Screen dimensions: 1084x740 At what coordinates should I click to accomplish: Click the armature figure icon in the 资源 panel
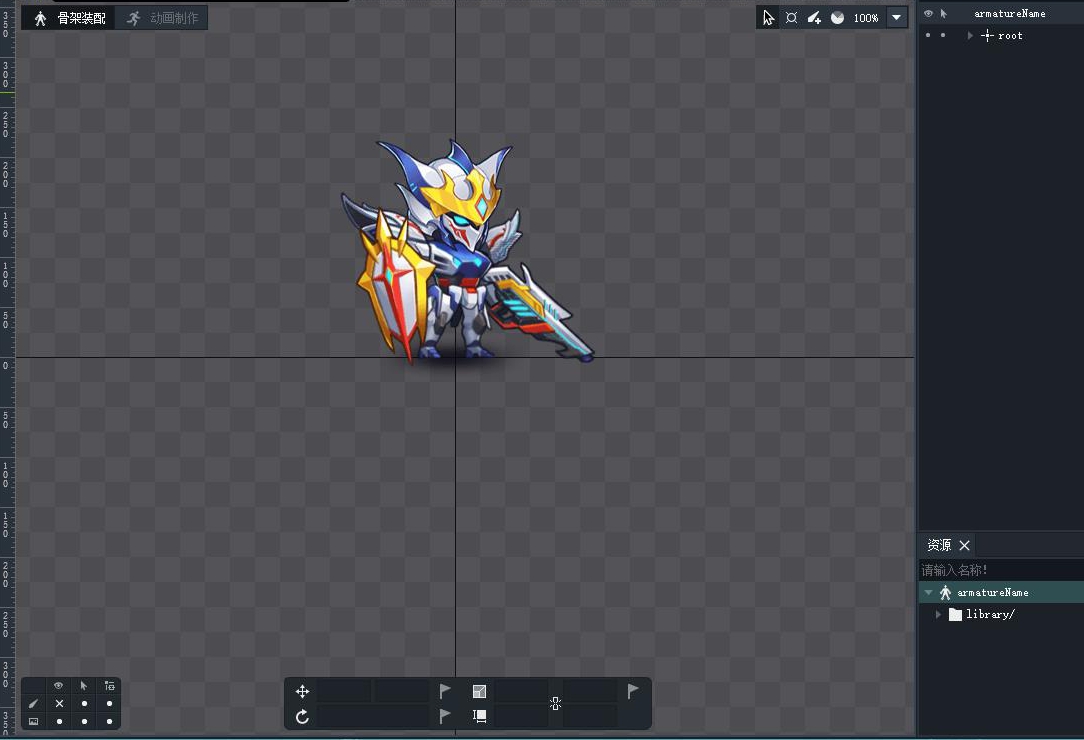coord(945,593)
